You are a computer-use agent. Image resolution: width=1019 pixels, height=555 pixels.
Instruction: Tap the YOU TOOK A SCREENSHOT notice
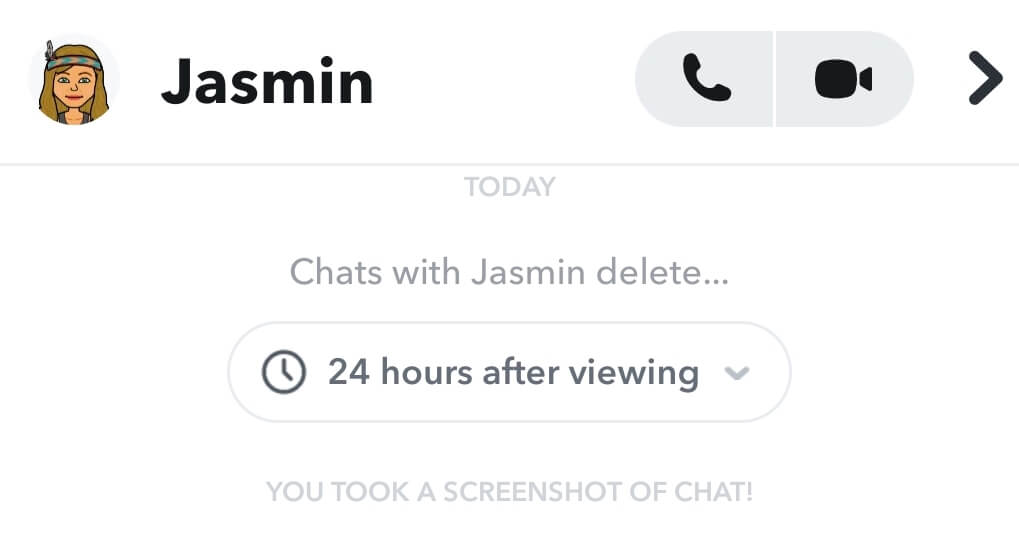[510, 492]
